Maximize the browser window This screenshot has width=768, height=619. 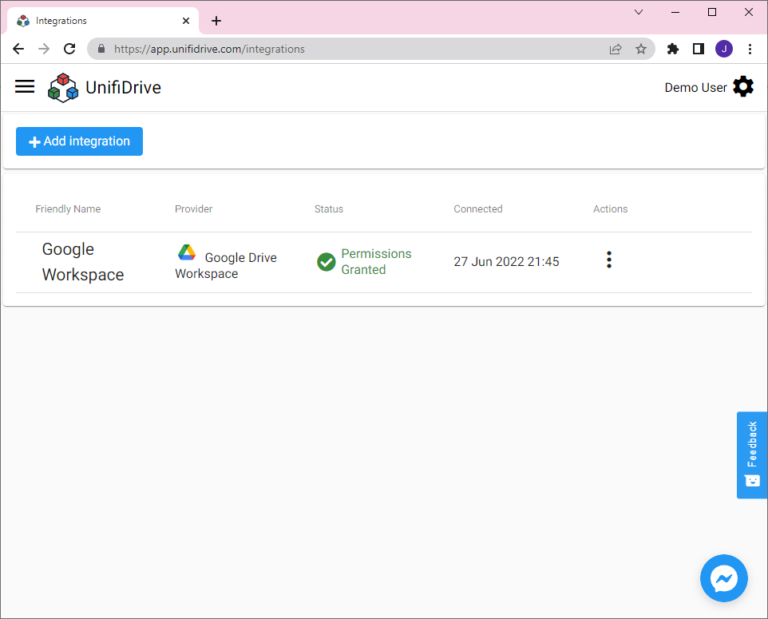[x=712, y=12]
